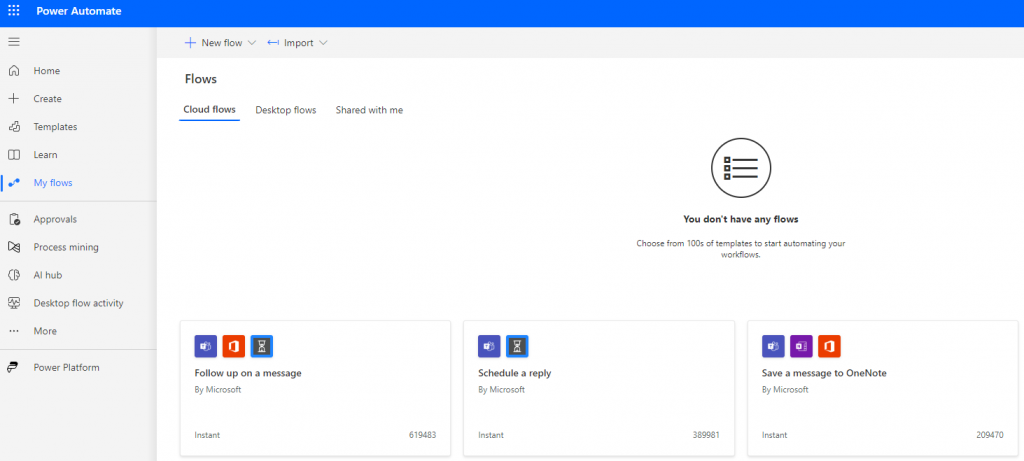Click the More ellipsis icon

tap(14, 331)
